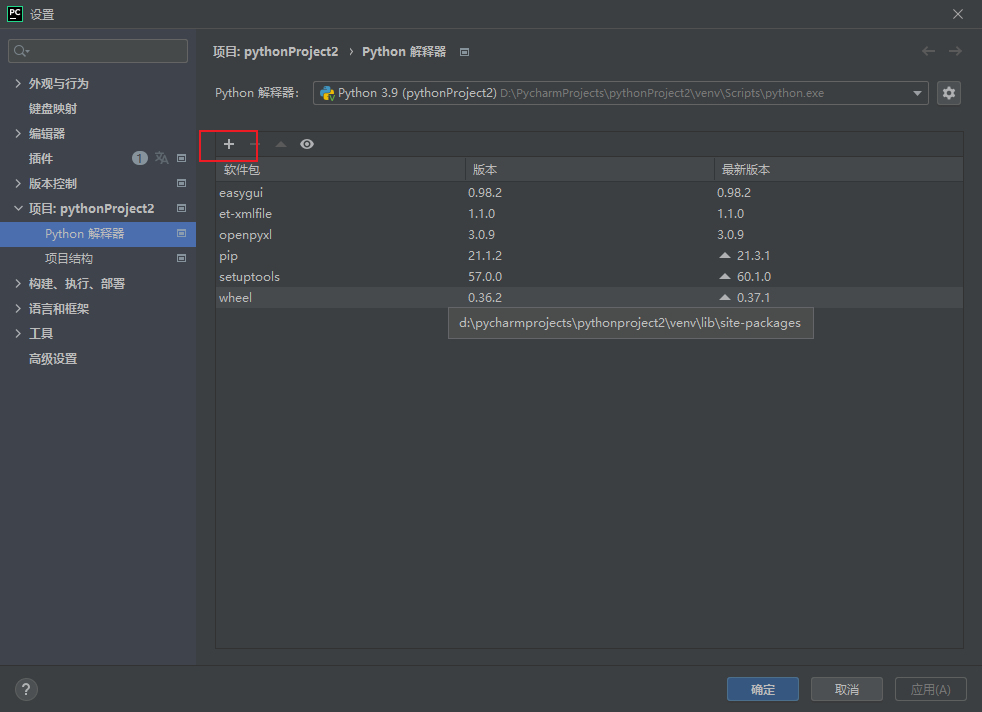Open the Python interpreter dropdown
The height and width of the screenshot is (712, 982).
(x=917, y=92)
